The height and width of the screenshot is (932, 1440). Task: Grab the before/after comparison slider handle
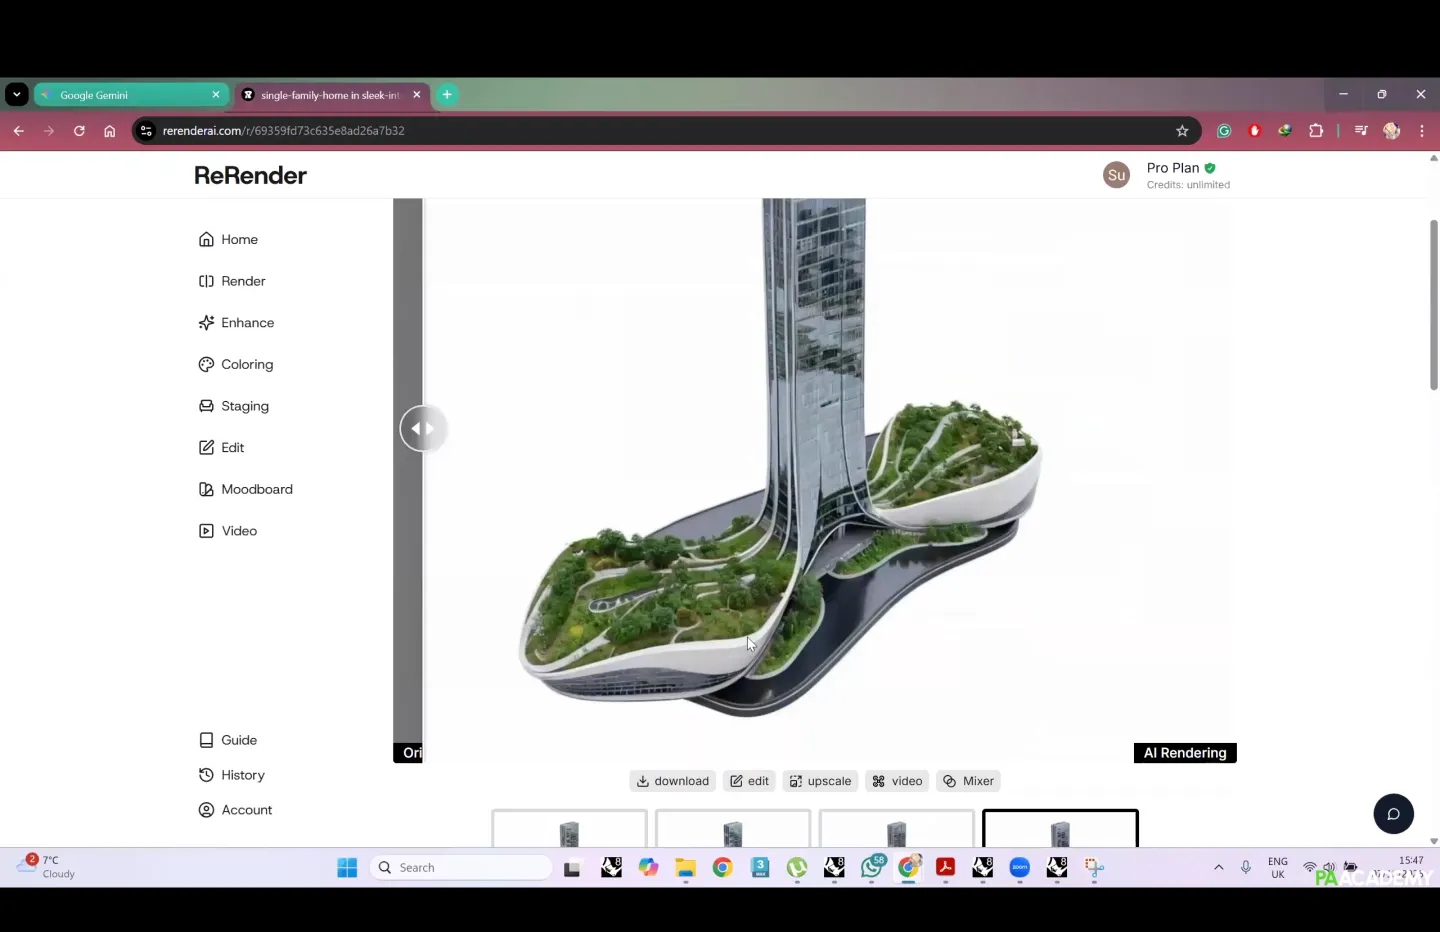[423, 429]
